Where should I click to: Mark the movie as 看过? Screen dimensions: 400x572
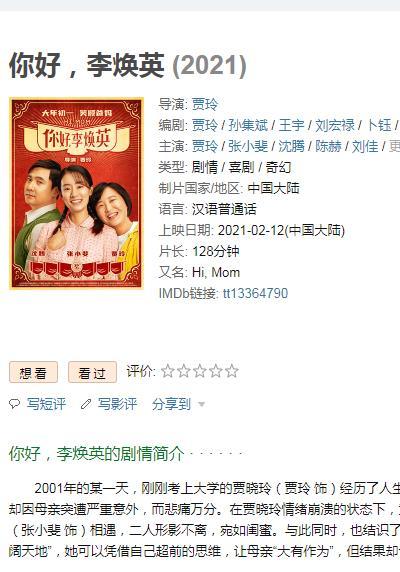(x=92, y=372)
